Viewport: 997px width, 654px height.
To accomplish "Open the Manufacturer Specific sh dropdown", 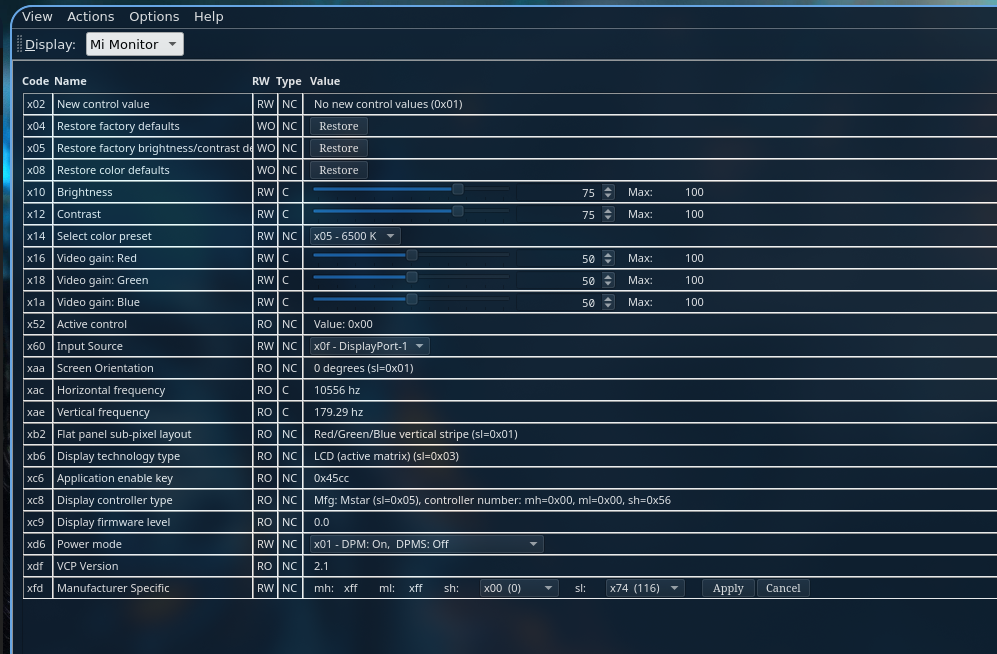I will pos(519,588).
